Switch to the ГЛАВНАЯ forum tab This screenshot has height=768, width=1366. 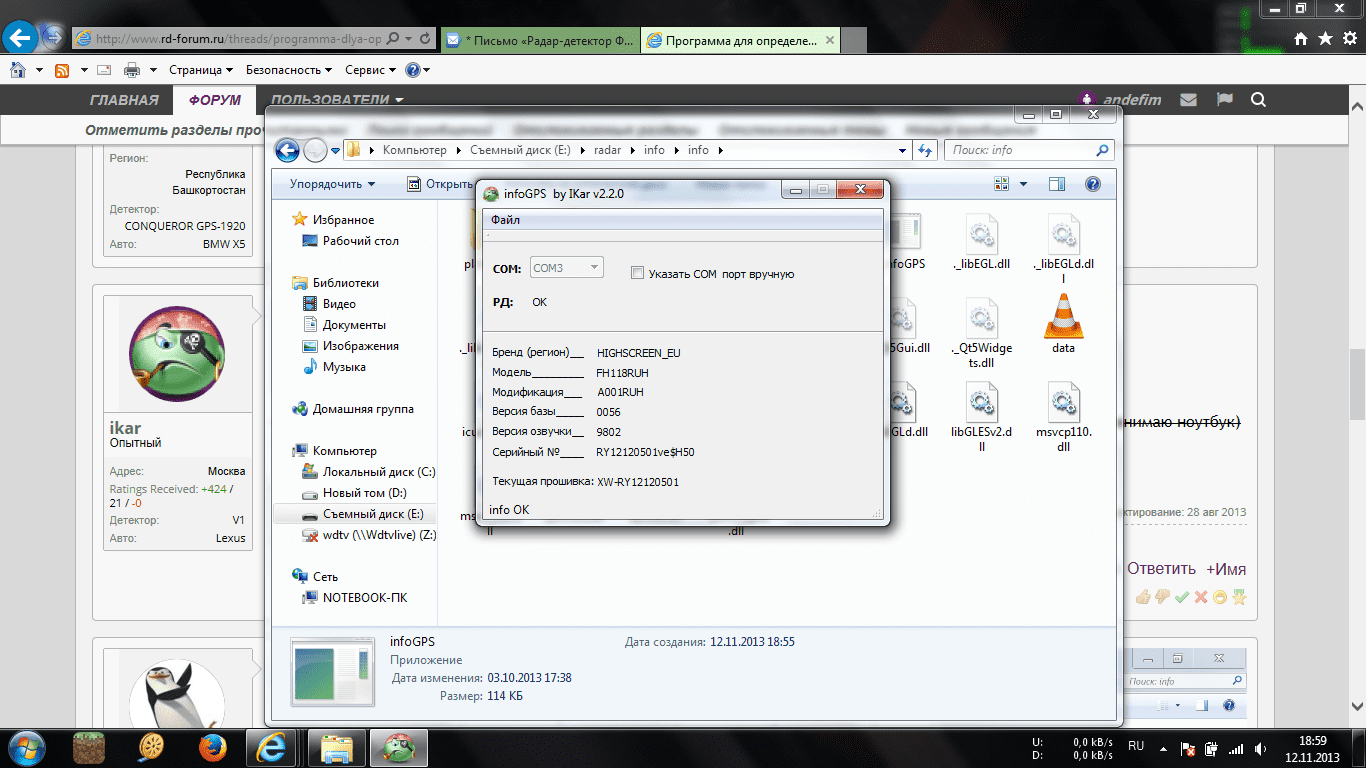pyautogui.click(x=124, y=100)
